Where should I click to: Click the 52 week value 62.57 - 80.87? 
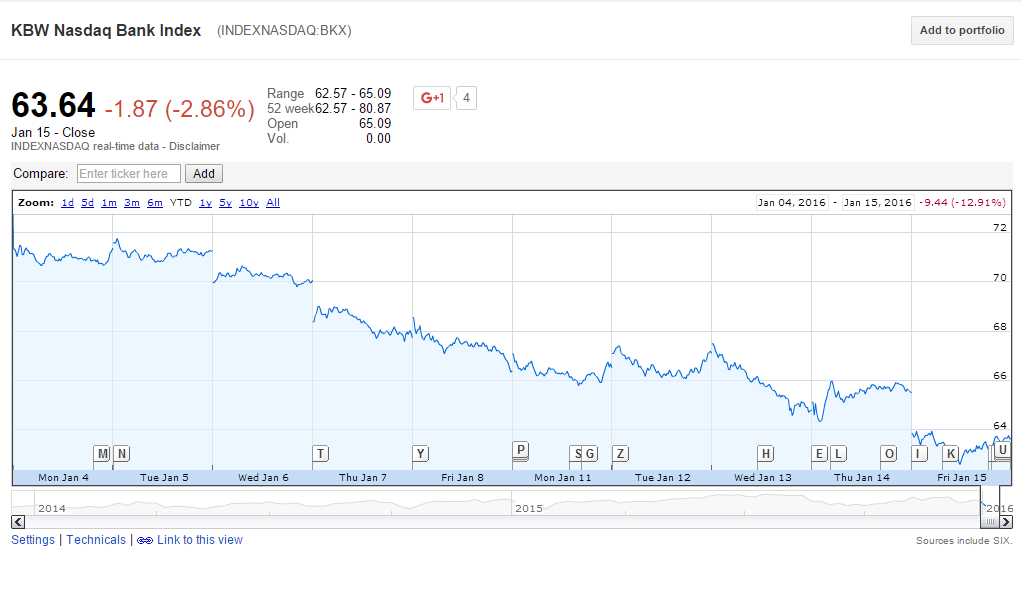click(353, 109)
